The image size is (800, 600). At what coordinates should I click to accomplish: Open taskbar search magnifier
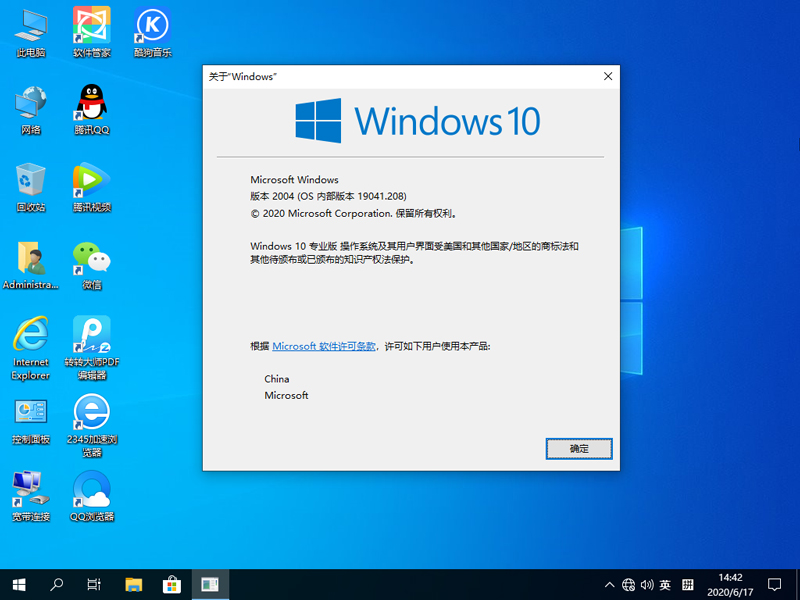click(57, 585)
